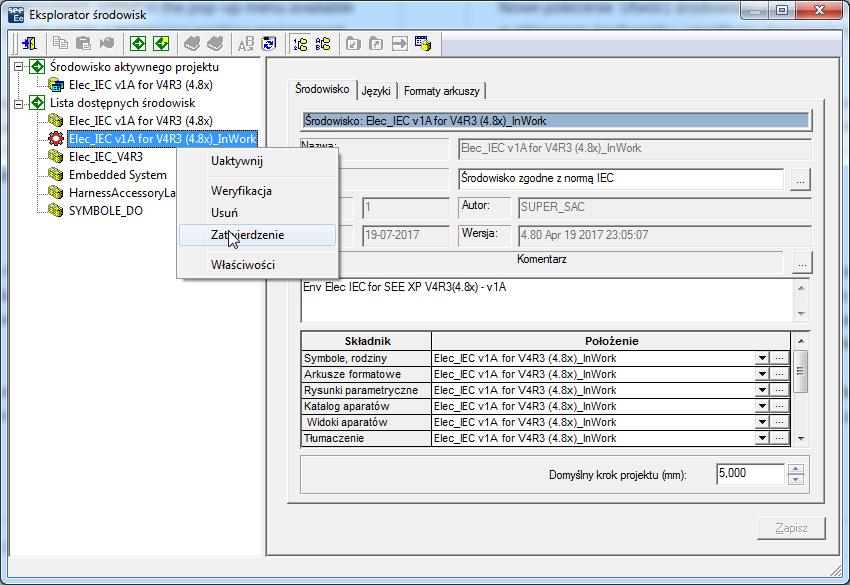The image size is (850, 585).
Task: Click the exit door toolbar icon
Action: 29,43
